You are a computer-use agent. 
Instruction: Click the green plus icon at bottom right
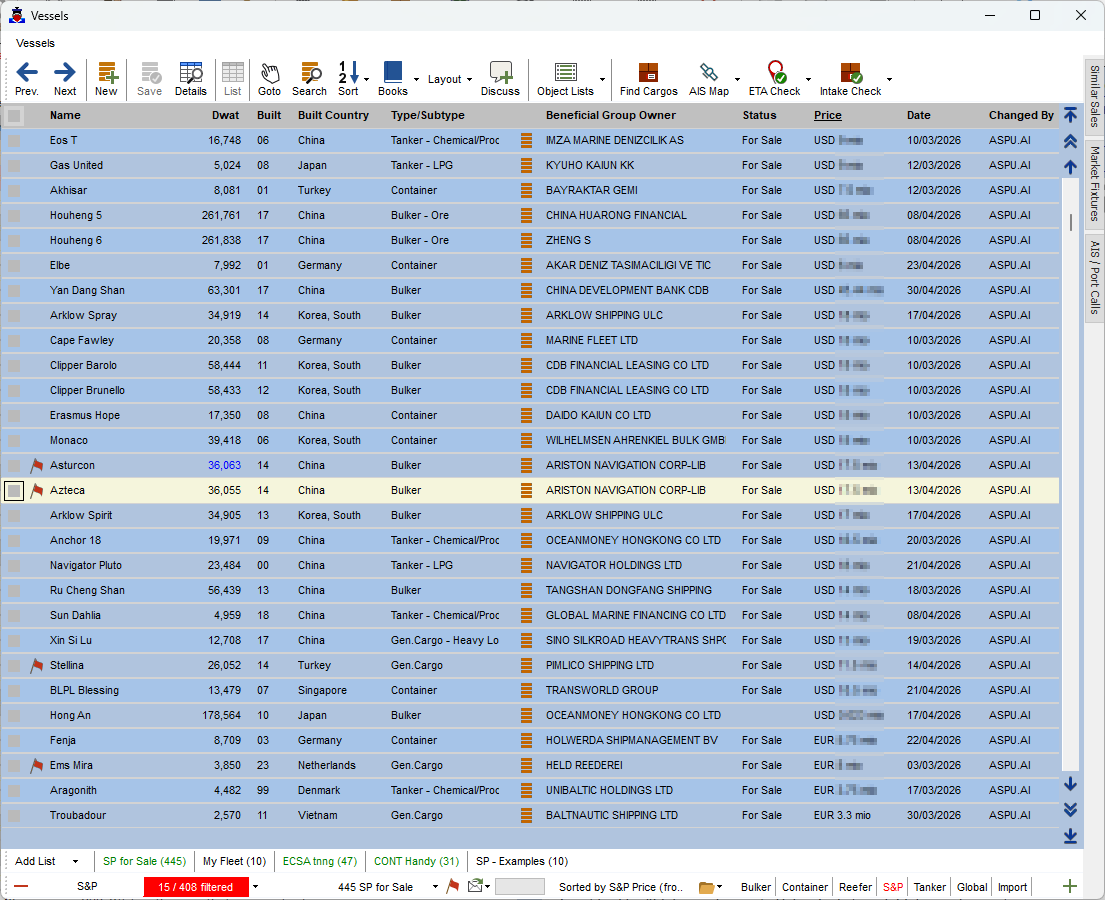click(1070, 887)
